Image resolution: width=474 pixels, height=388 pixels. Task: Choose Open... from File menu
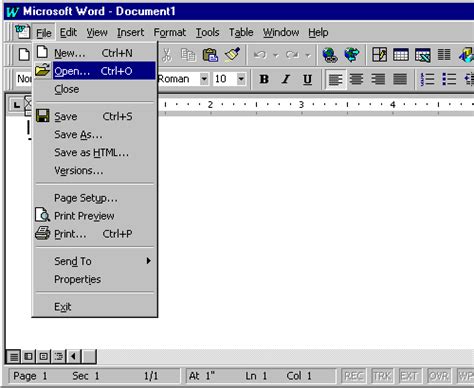coord(94,71)
